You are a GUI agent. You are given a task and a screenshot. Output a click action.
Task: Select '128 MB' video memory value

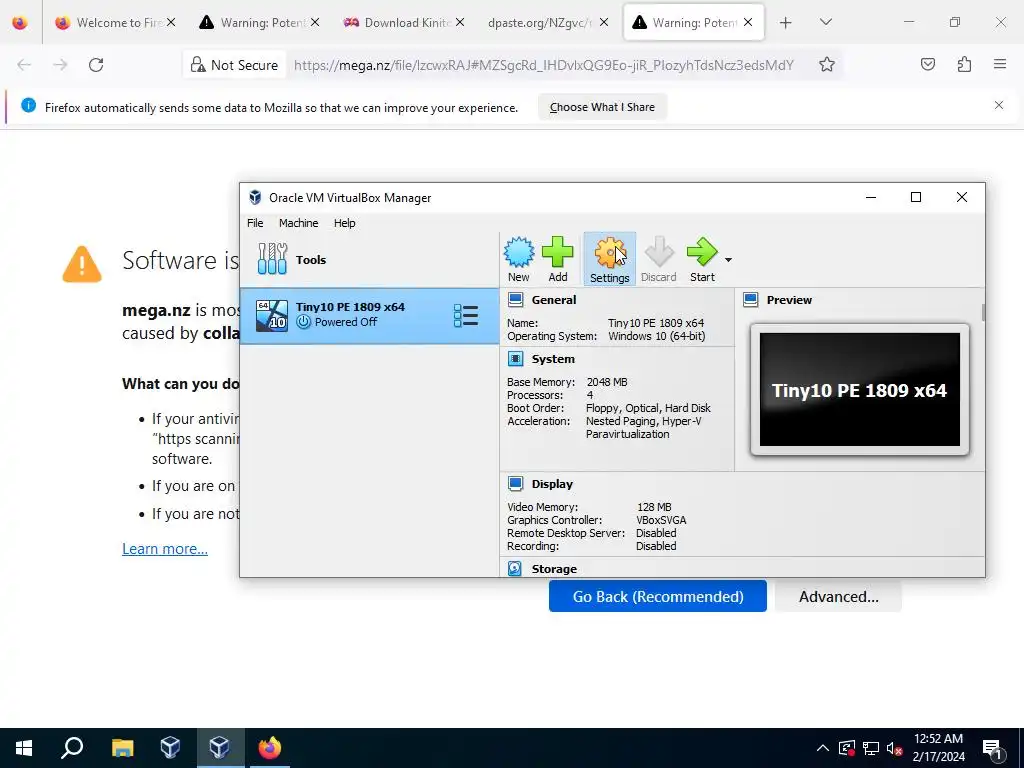click(x=654, y=507)
